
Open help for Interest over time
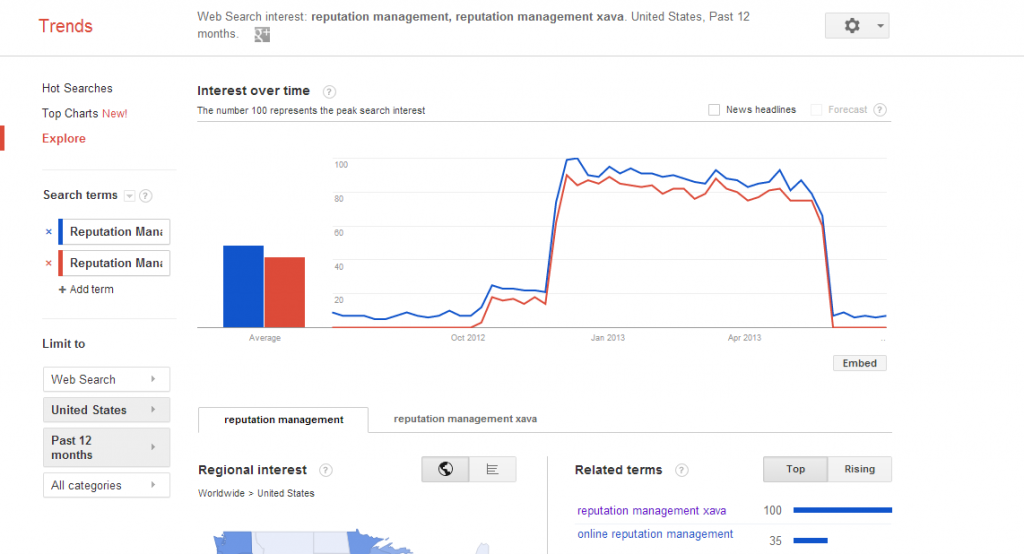329,91
